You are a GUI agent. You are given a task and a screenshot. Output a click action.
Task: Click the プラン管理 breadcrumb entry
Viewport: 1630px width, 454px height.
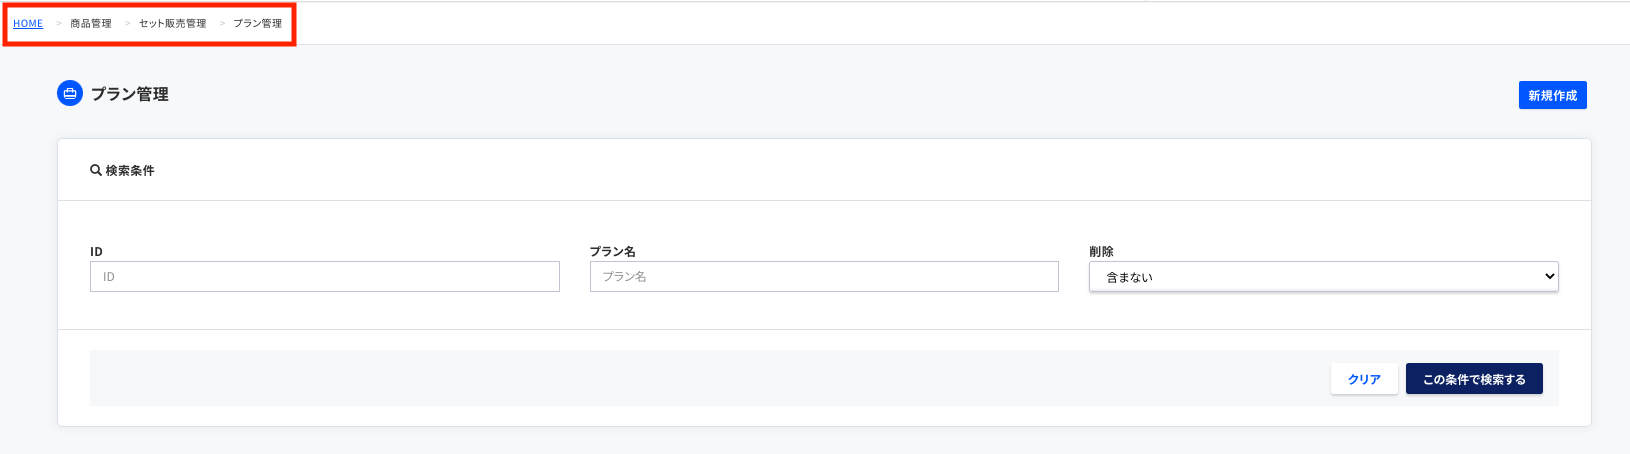[x=257, y=24]
